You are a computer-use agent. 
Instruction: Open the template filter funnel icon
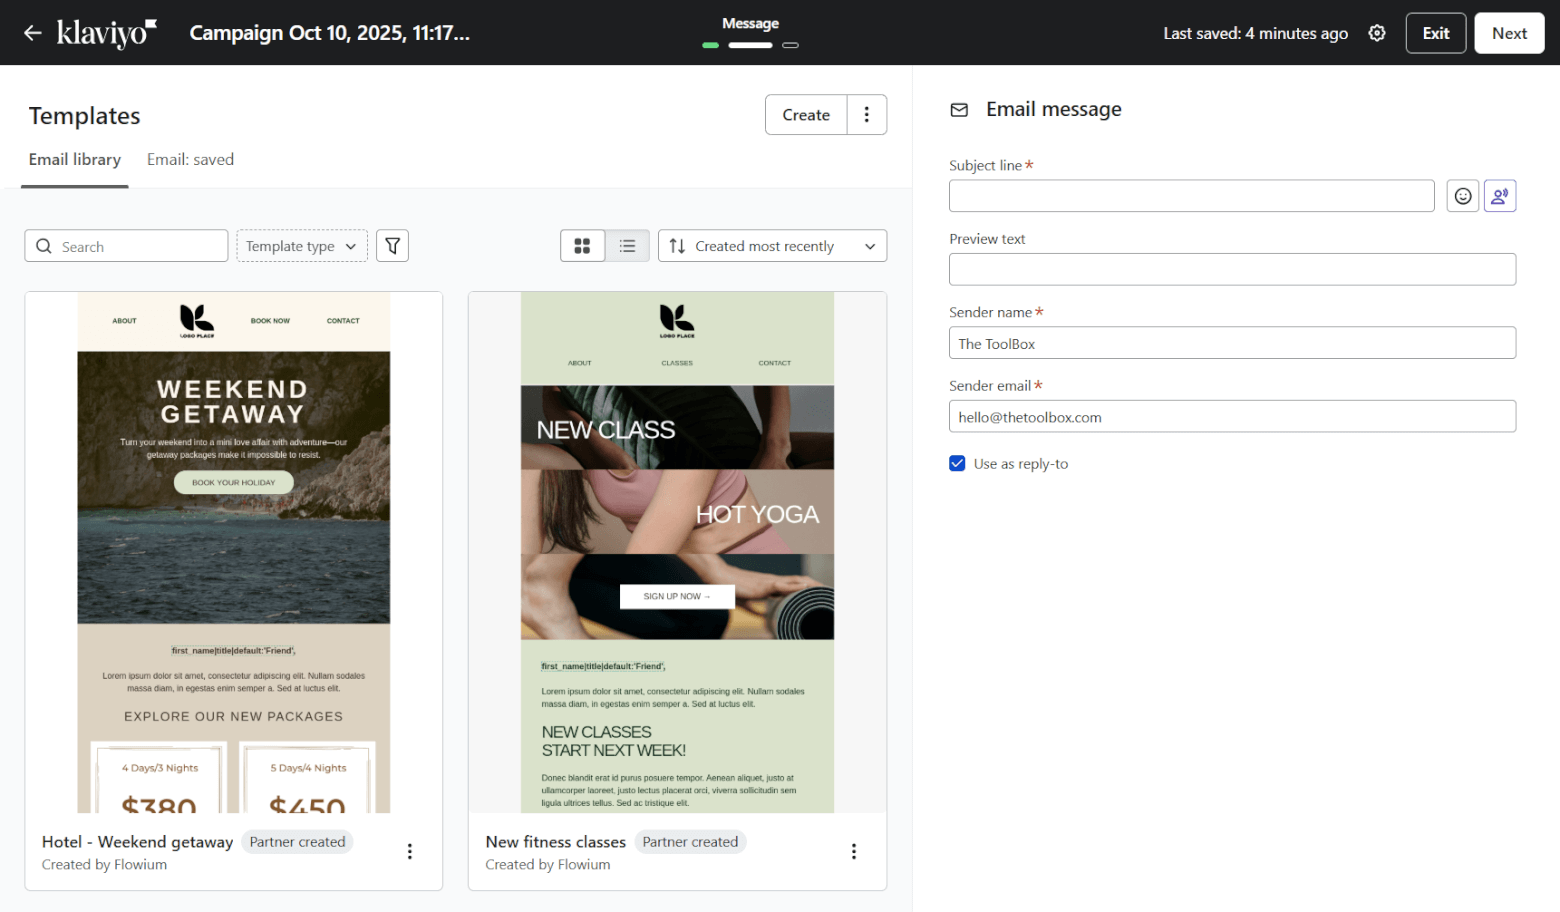coord(392,246)
